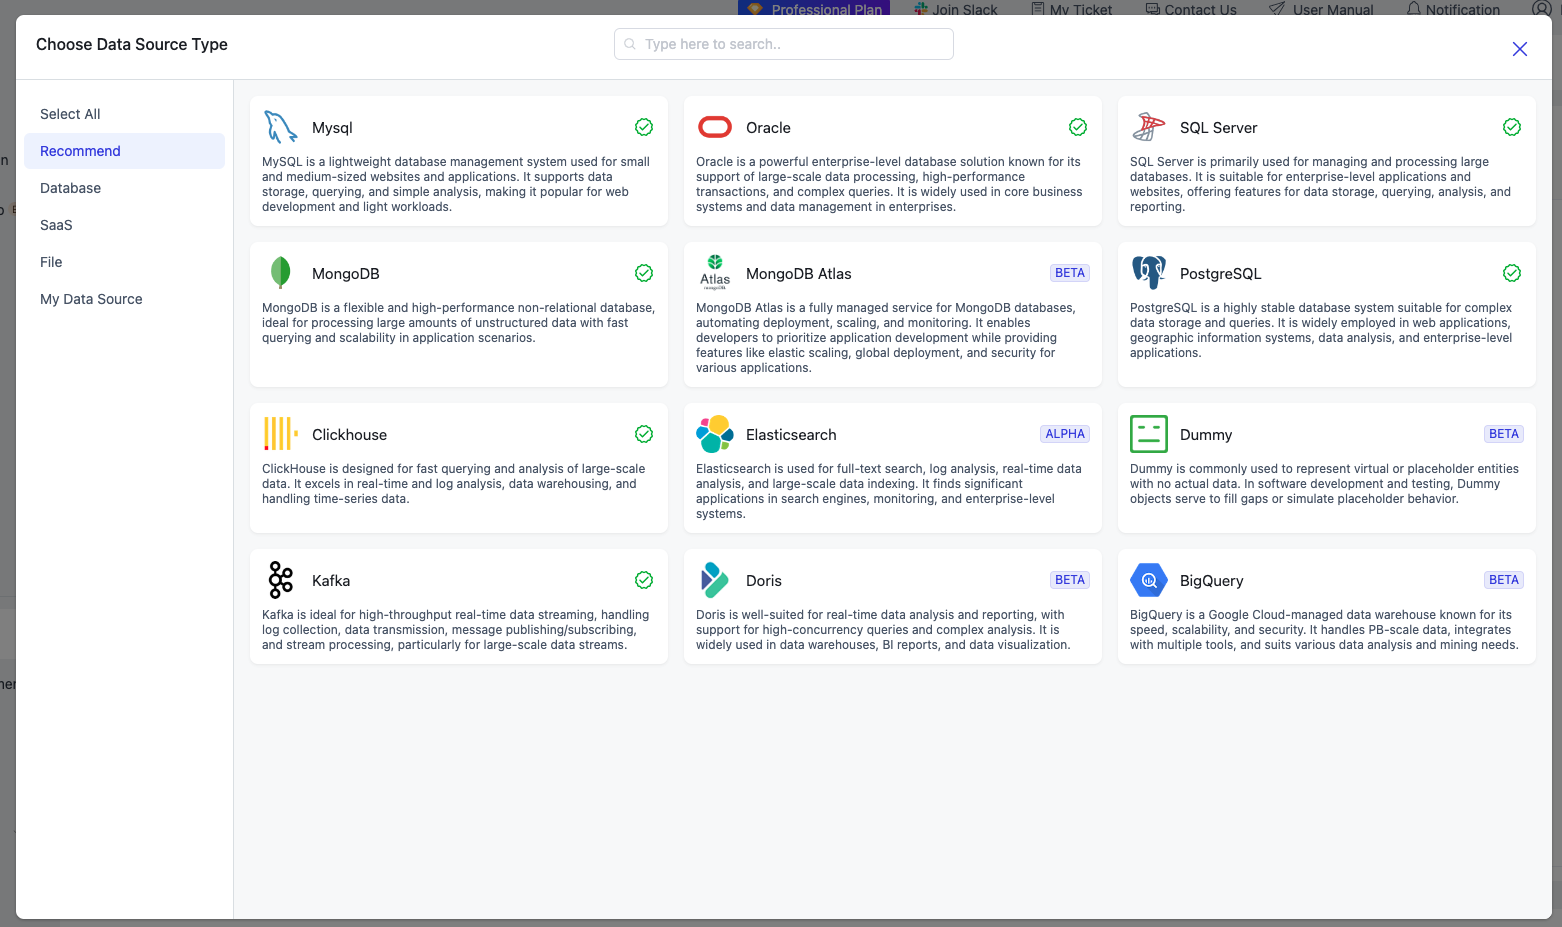
Task: Select the BigQuery card title
Action: (1212, 581)
